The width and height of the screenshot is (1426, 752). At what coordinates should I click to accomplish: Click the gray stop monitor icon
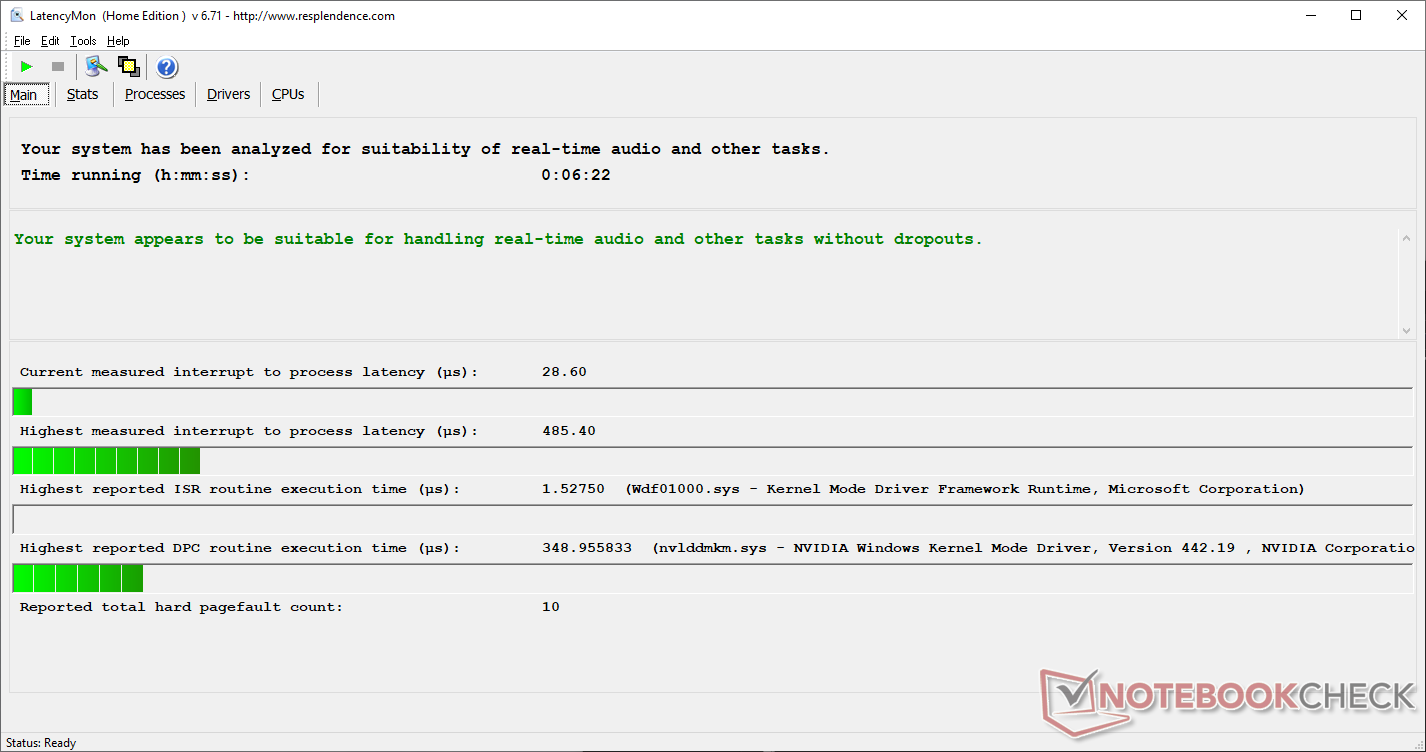point(58,67)
